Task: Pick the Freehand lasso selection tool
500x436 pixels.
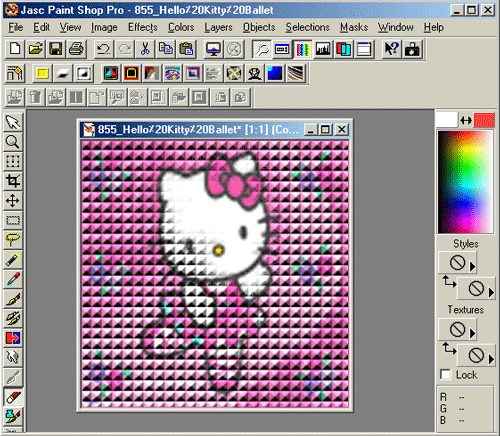Action: pos(13,240)
